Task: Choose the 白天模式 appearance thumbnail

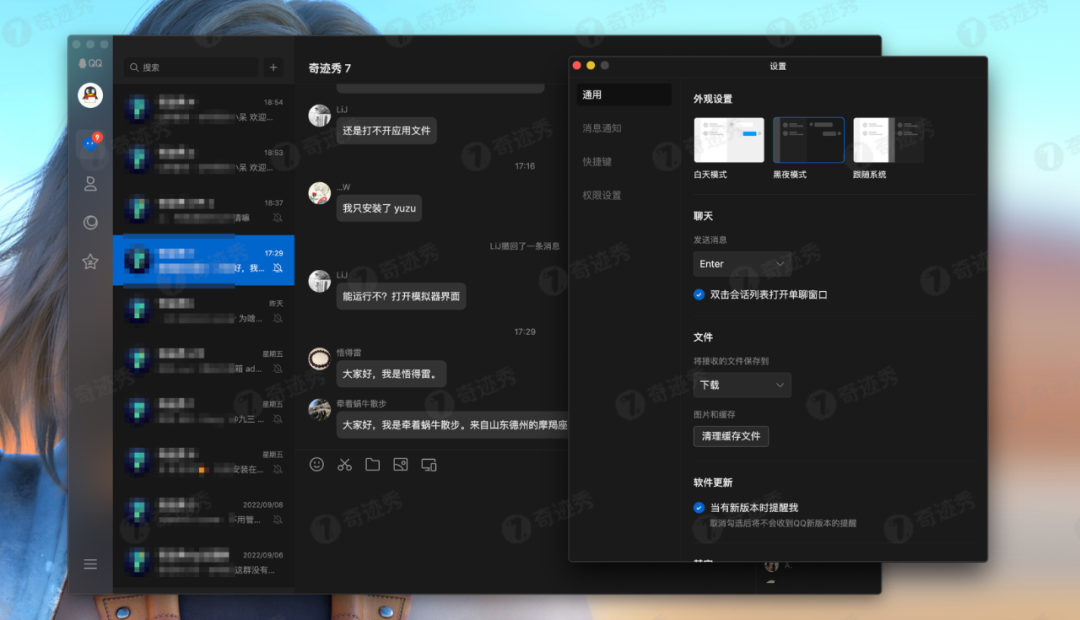Action: tap(729, 140)
